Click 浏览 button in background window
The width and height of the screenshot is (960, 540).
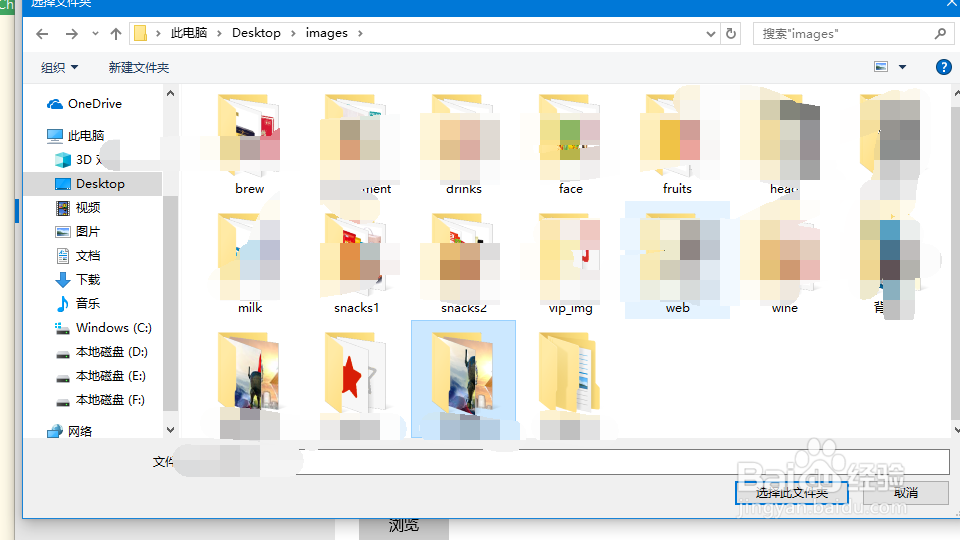pos(403,527)
